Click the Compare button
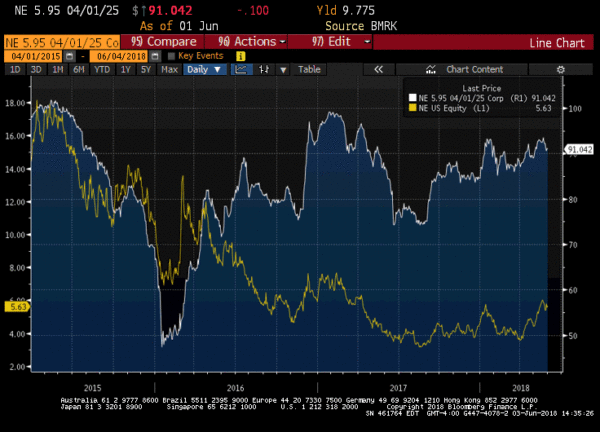 coord(162,42)
